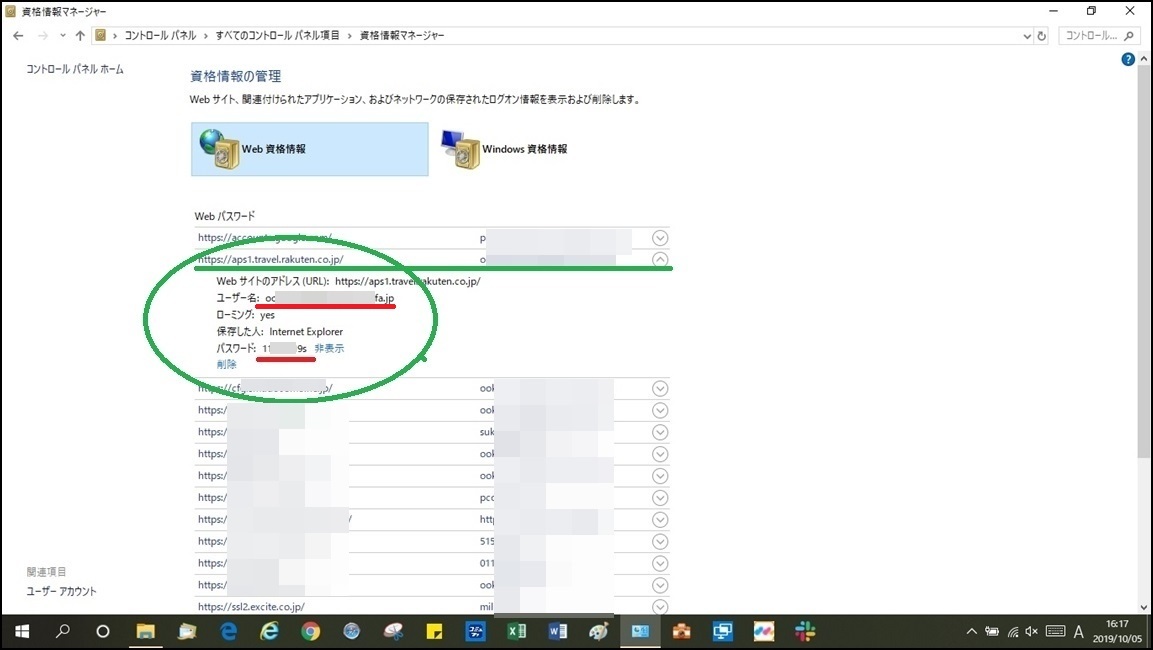Viewport: 1153px width, 650px height.
Task: Expand credential row with user 'suk'
Action: (x=660, y=432)
